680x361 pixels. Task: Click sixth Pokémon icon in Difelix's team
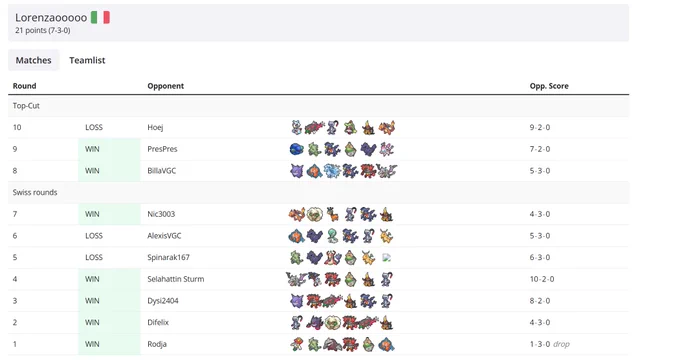tap(386, 322)
